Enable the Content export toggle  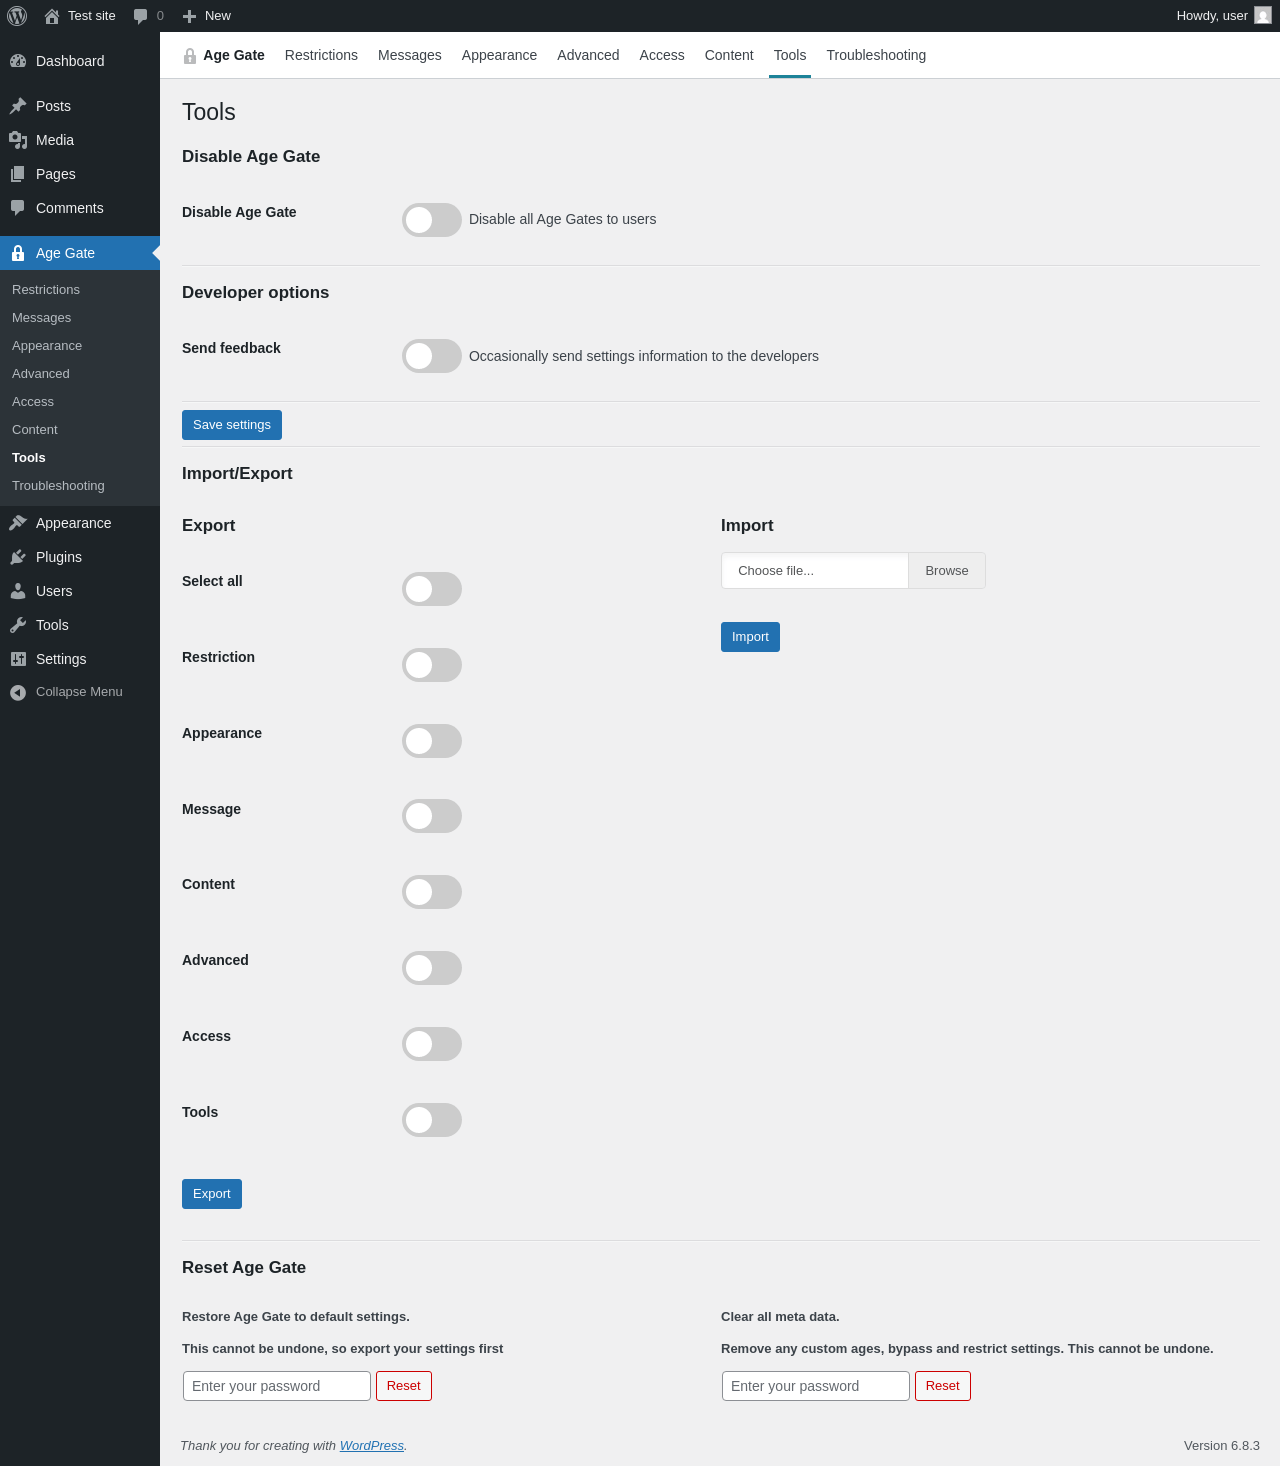pyautogui.click(x=432, y=892)
